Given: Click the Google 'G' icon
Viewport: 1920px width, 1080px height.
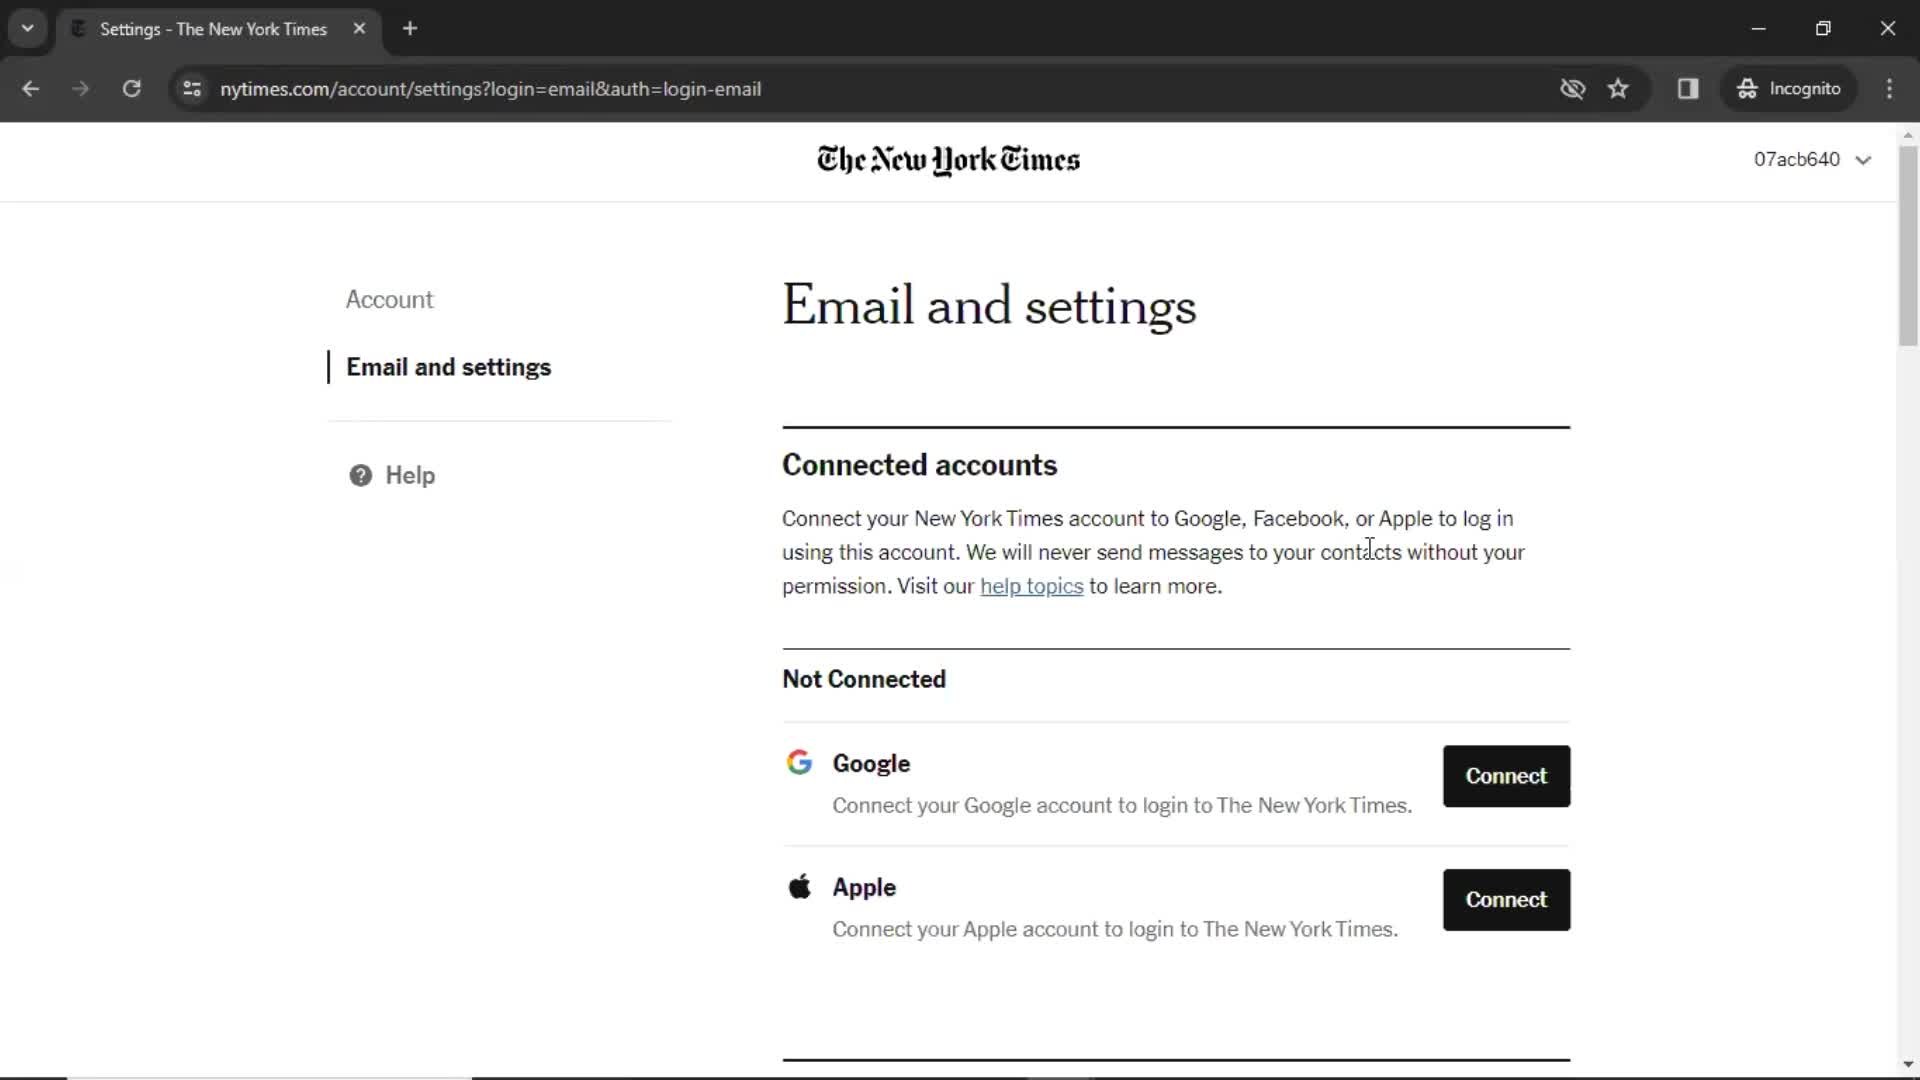Looking at the screenshot, I should (798, 764).
